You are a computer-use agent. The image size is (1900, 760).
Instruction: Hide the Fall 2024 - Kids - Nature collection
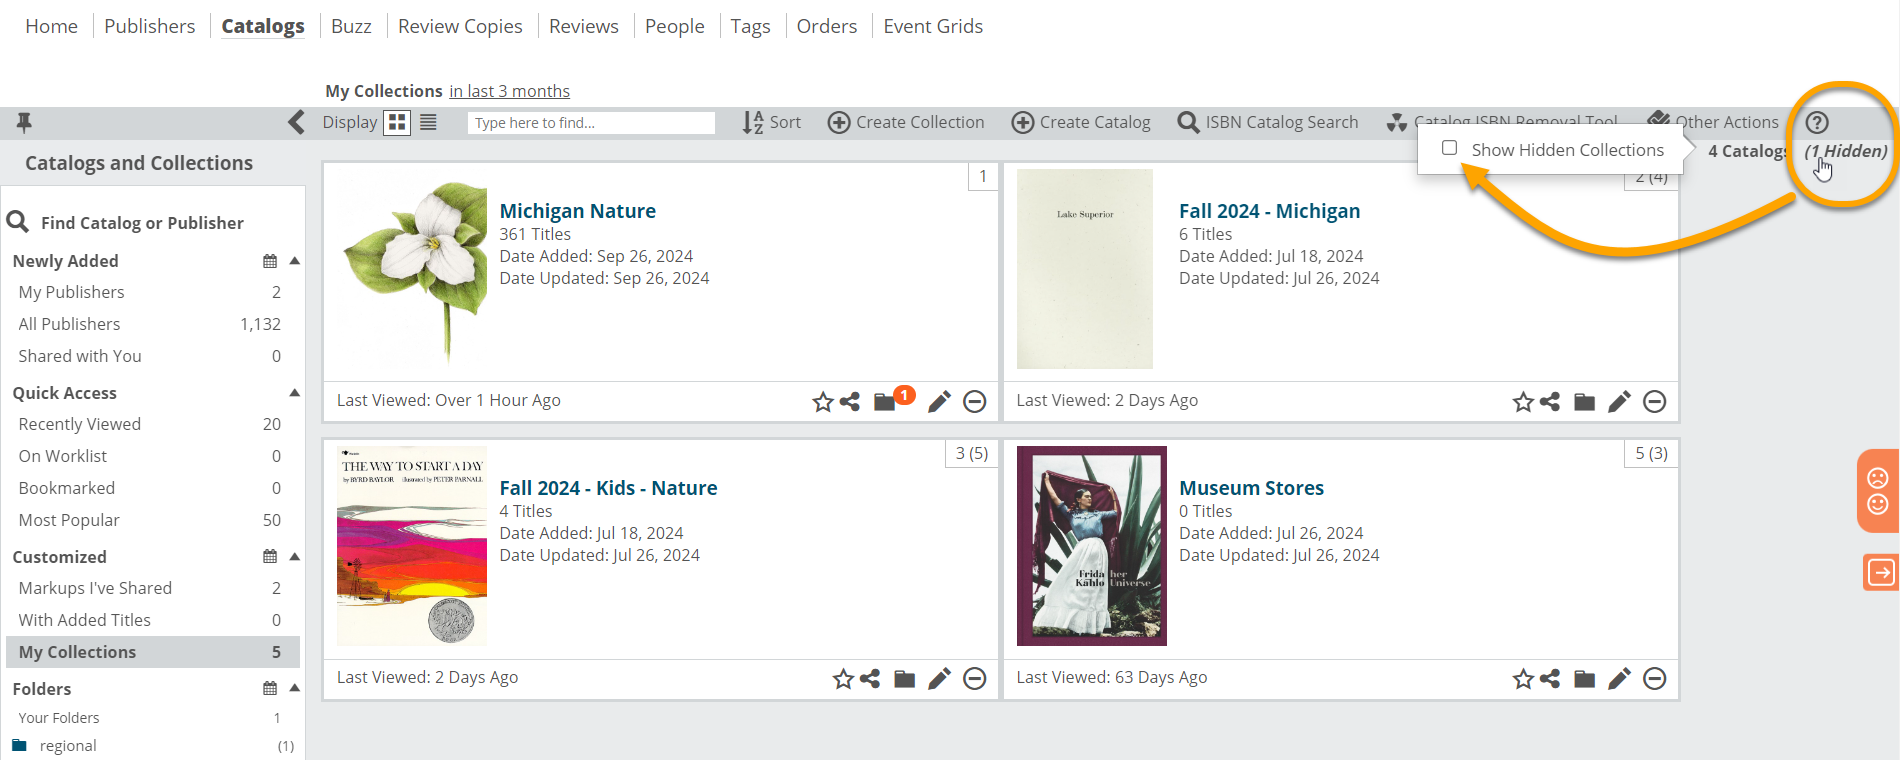click(974, 679)
